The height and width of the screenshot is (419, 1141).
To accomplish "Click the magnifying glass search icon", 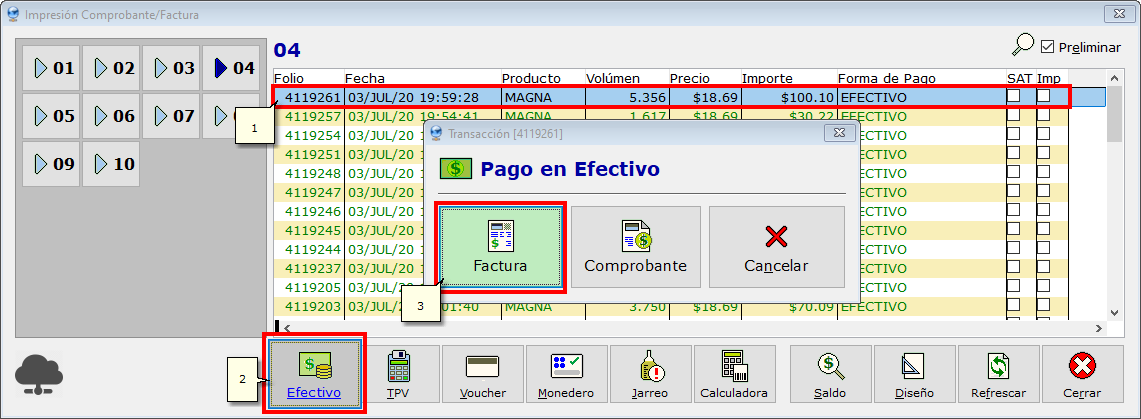I will 1022,45.
